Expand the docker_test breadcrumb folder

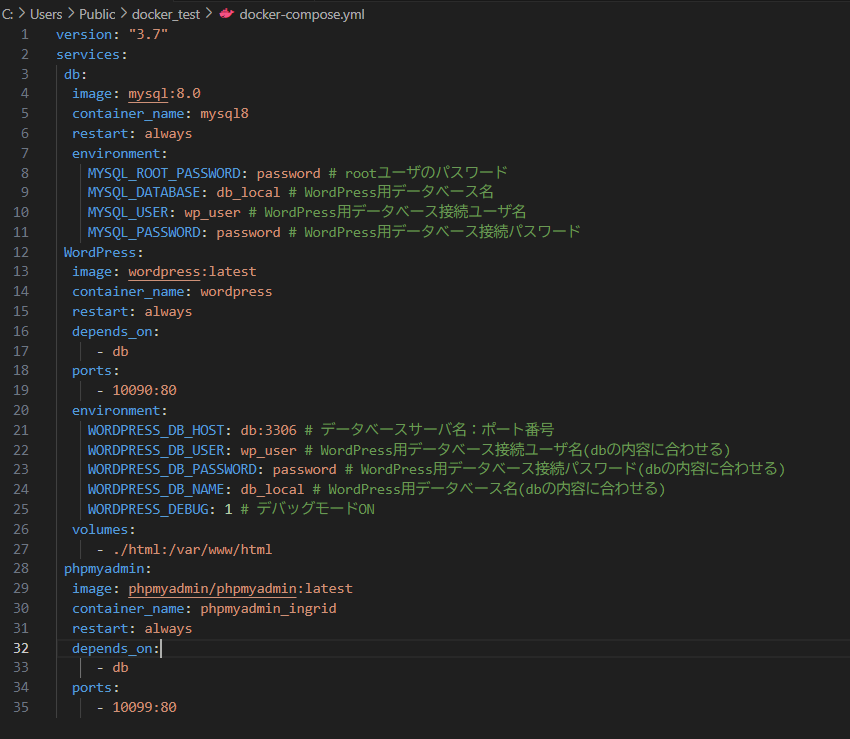click(x=165, y=15)
